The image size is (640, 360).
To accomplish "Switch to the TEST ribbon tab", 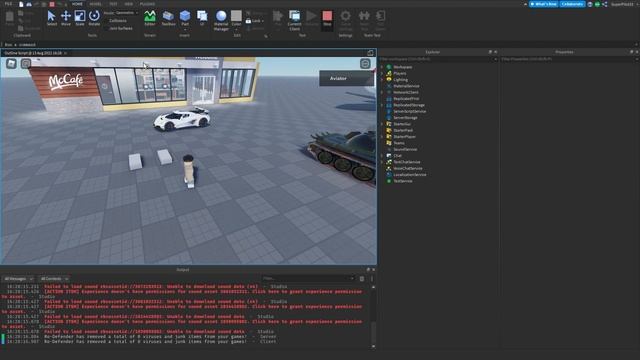I will click(x=113, y=4).
